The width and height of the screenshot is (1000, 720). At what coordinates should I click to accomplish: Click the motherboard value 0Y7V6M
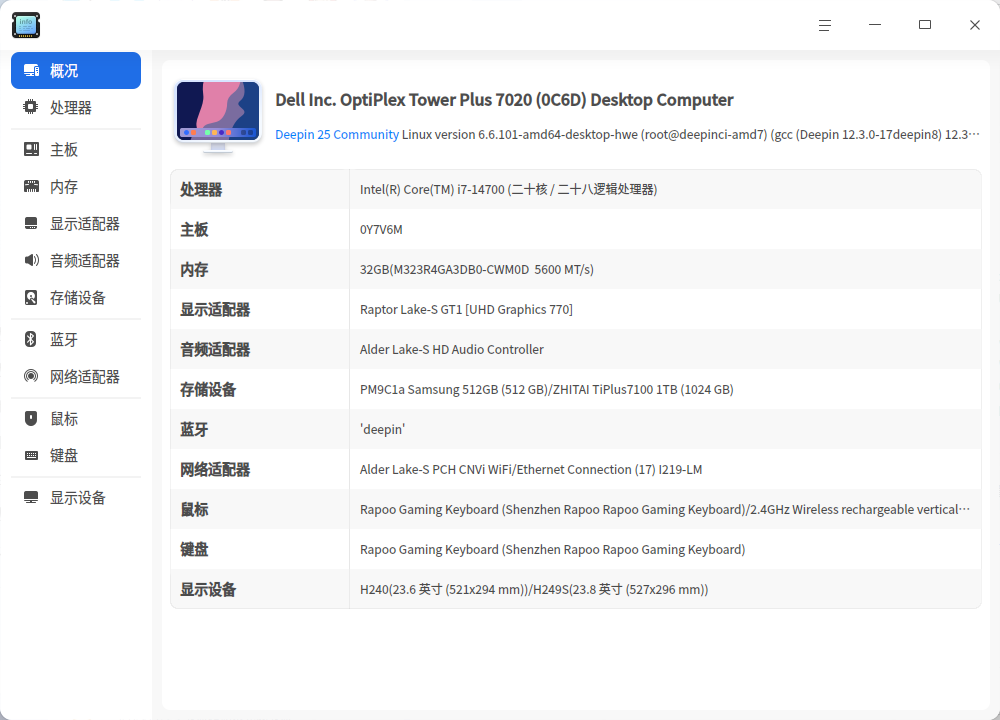[x=381, y=230]
